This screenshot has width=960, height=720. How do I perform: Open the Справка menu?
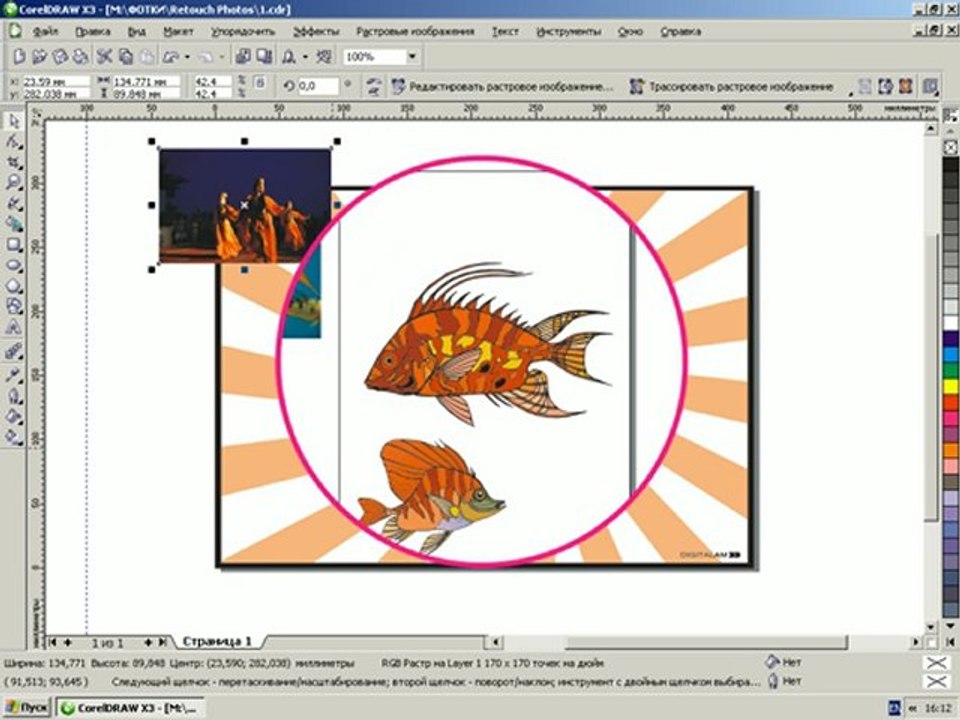[x=681, y=31]
